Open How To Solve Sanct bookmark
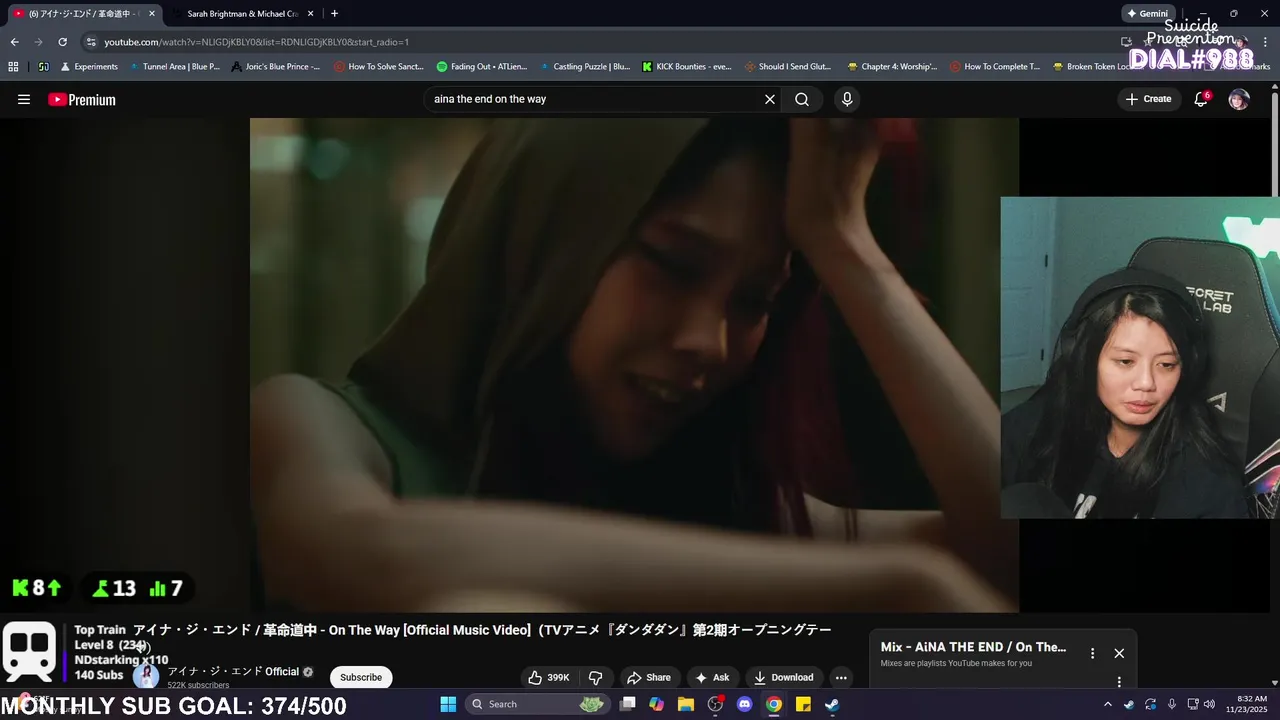This screenshot has width=1280, height=720. tap(379, 67)
